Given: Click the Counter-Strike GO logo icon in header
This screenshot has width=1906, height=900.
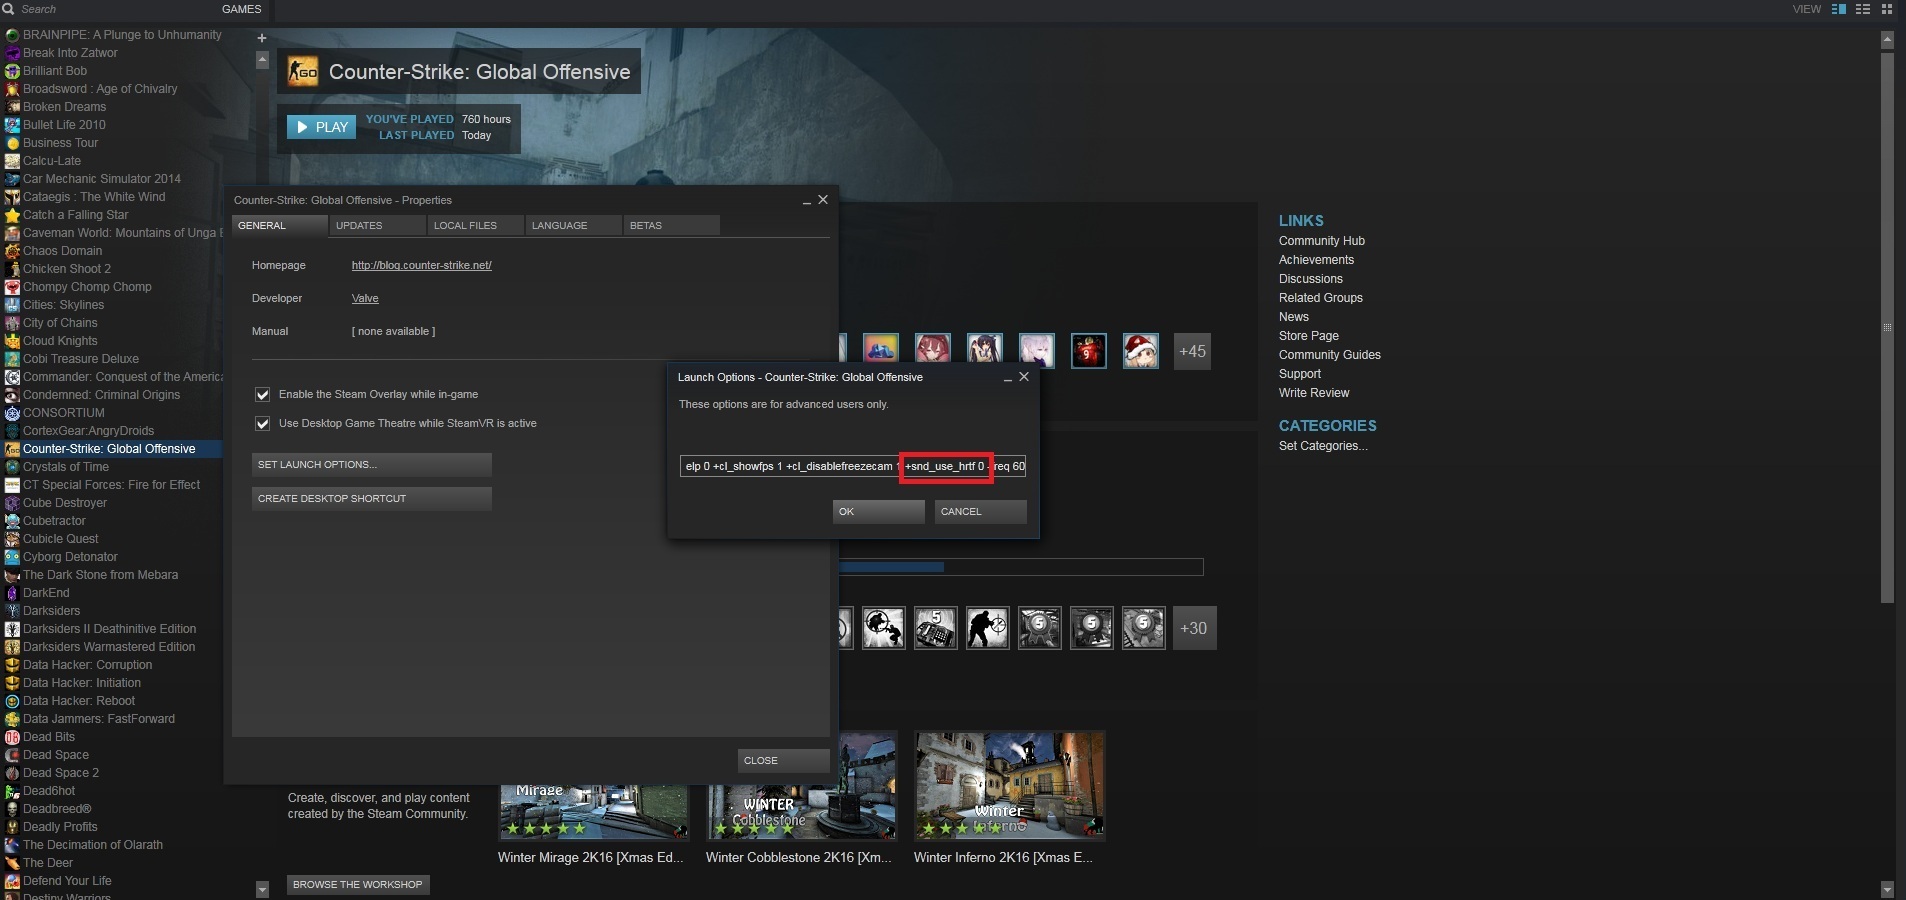Looking at the screenshot, I should tap(303, 72).
